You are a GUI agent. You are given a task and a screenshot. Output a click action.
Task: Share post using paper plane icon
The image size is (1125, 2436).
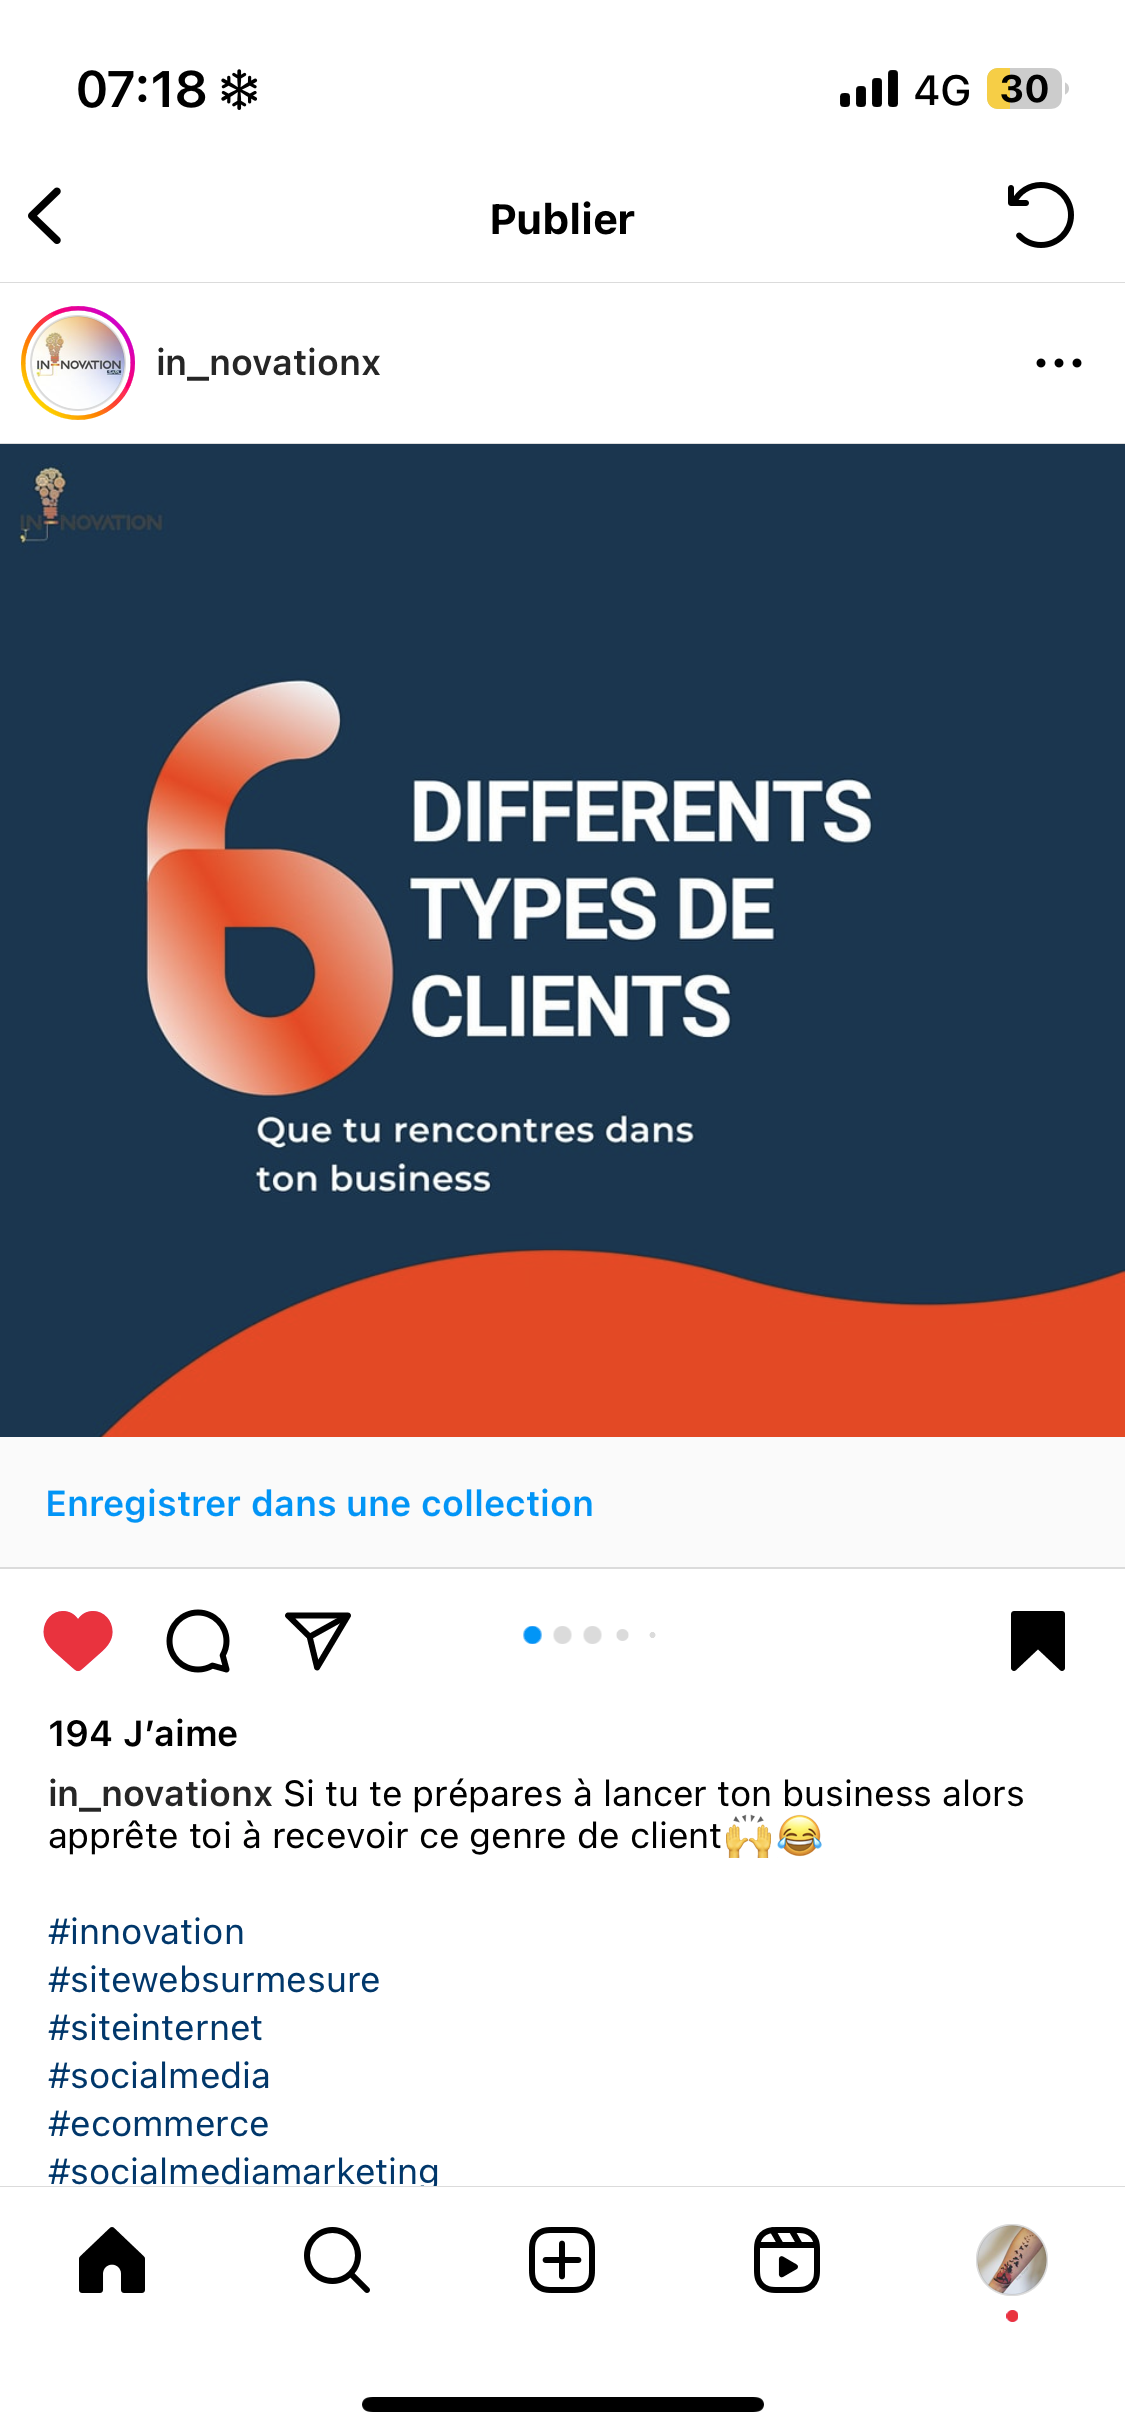pos(318,1640)
